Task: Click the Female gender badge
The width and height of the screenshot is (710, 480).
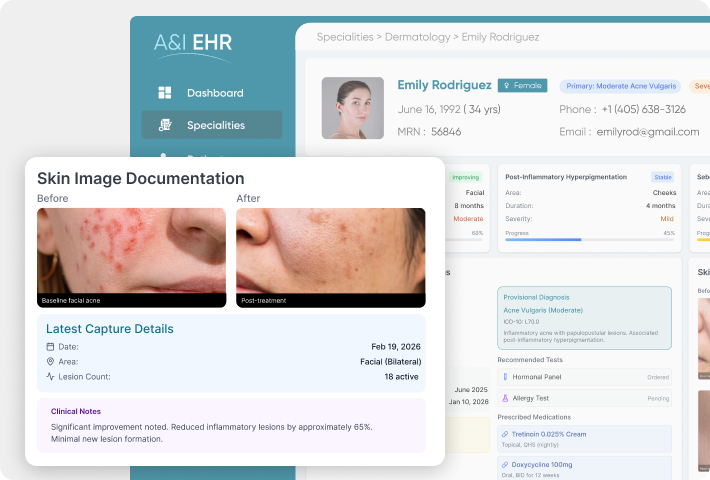Action: coord(523,86)
